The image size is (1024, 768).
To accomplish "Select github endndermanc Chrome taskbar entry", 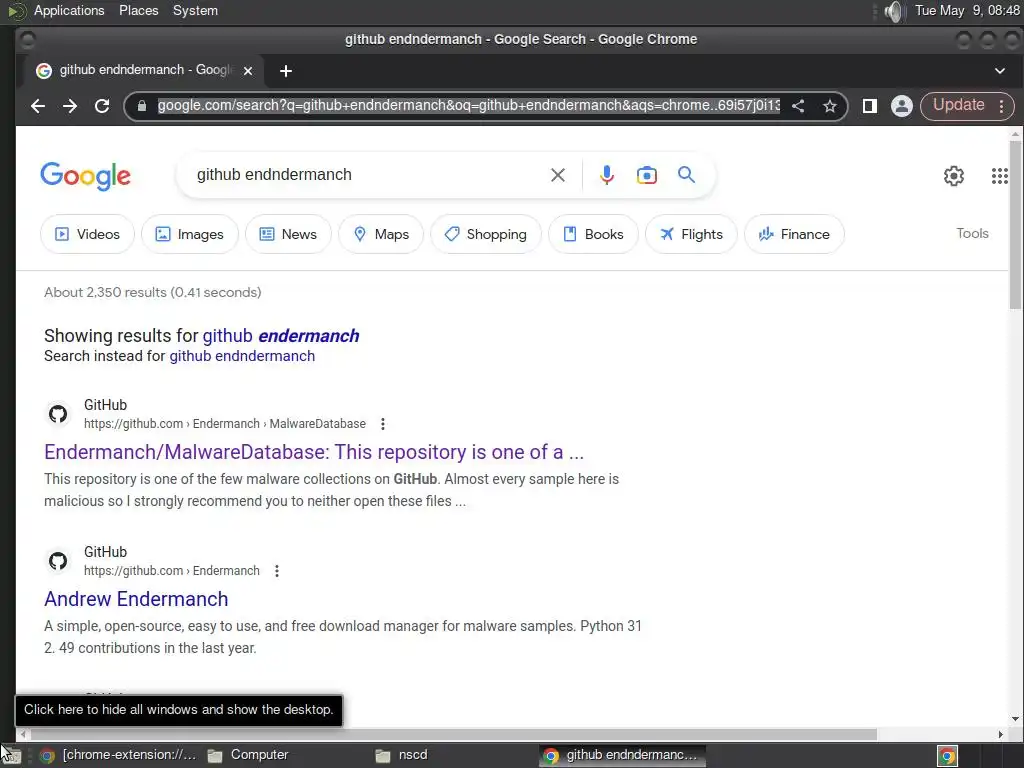I will pos(623,755).
